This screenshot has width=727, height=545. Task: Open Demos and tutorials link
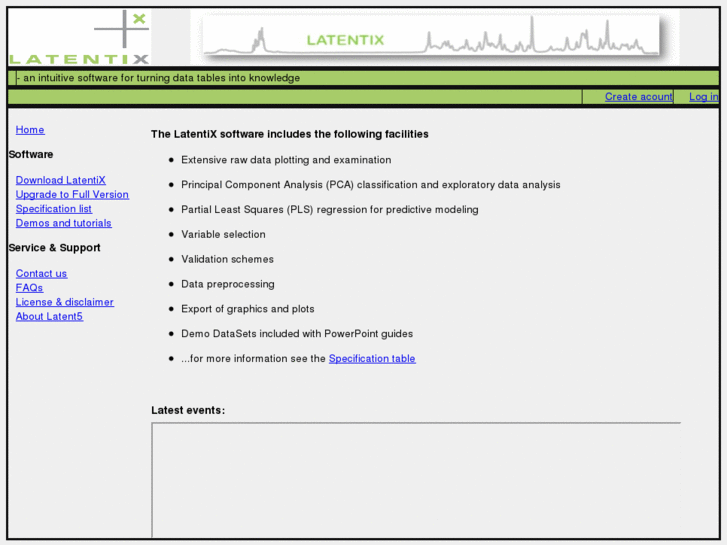tap(64, 223)
